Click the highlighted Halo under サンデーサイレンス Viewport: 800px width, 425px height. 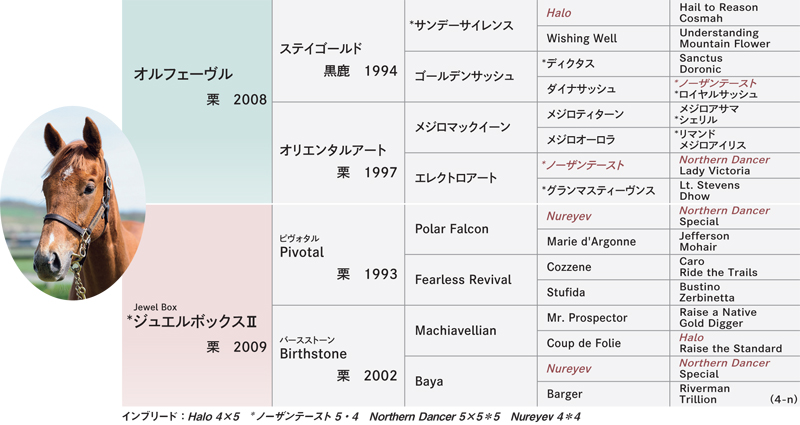click(559, 13)
